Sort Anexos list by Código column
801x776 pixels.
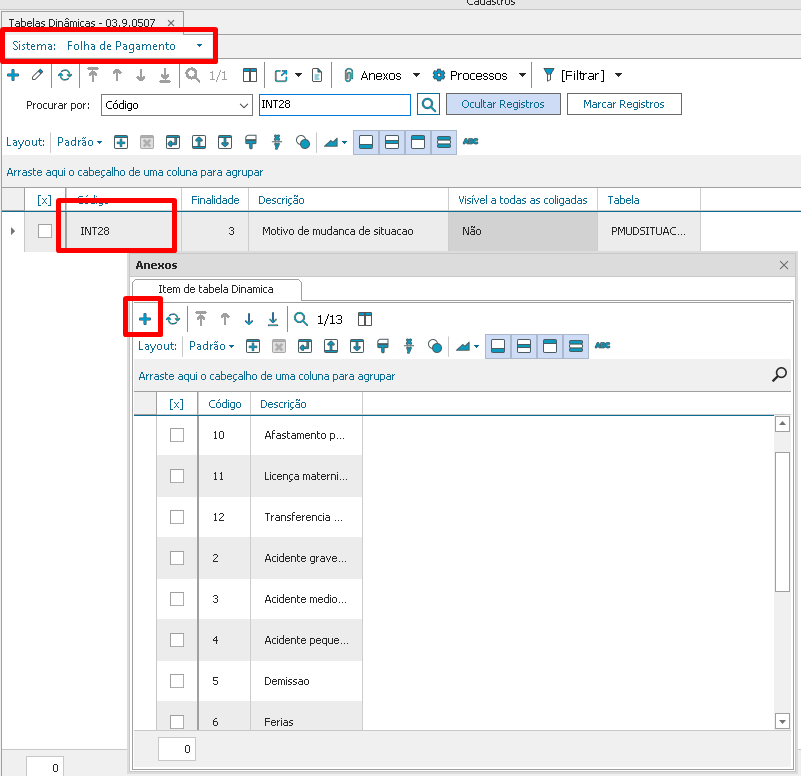pos(225,404)
